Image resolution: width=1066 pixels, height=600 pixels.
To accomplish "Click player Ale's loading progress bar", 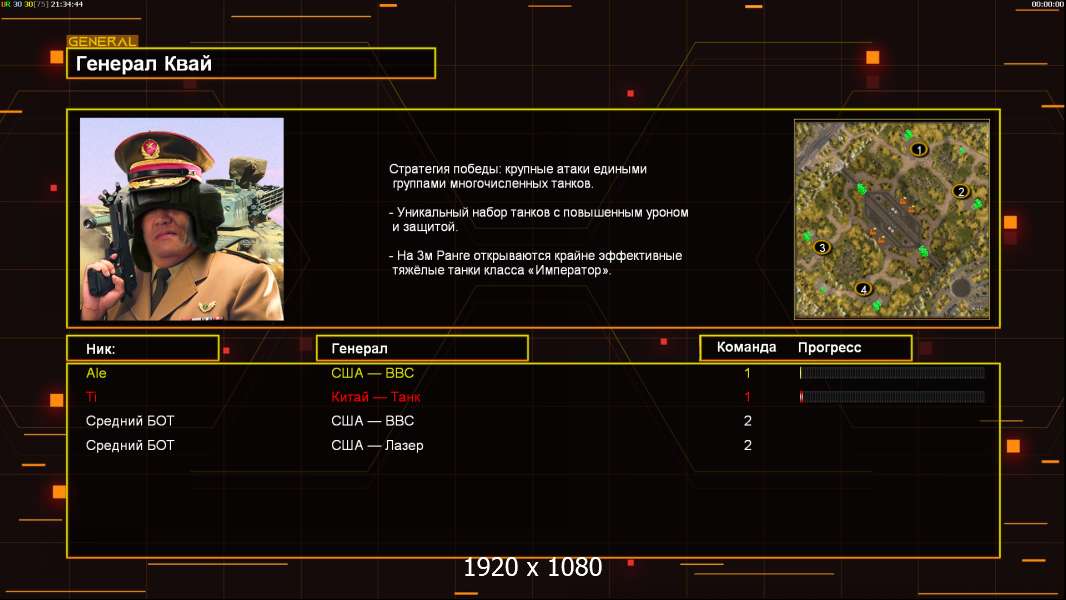I will (x=892, y=373).
